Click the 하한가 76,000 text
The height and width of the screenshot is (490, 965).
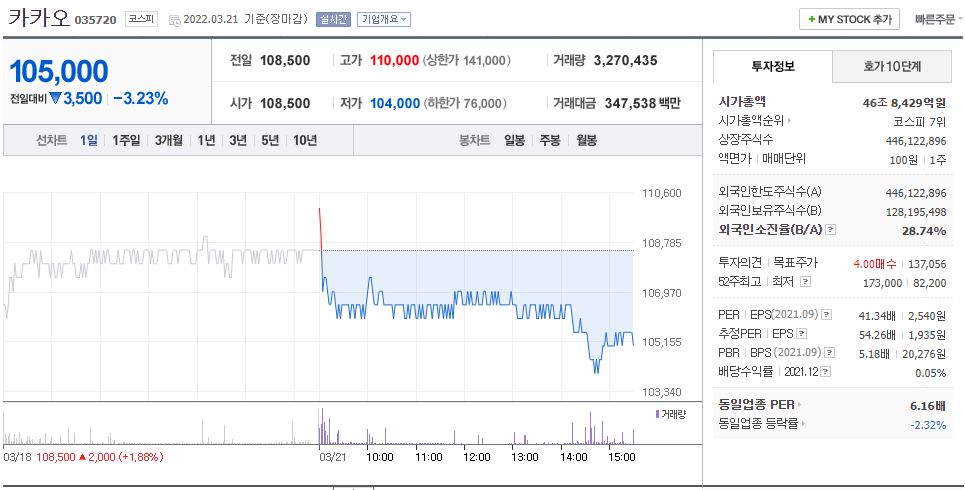[465, 103]
